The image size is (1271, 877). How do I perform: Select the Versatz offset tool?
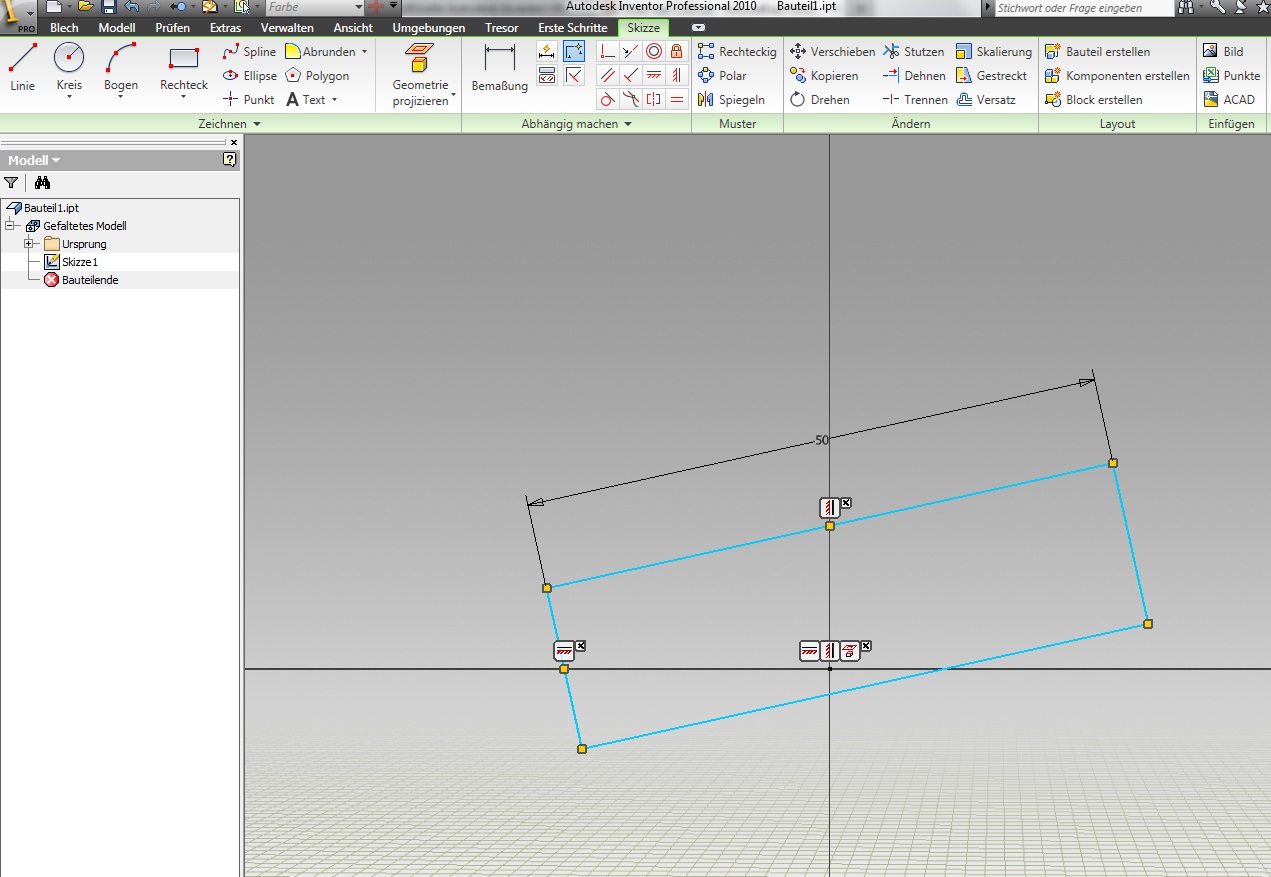pos(985,100)
